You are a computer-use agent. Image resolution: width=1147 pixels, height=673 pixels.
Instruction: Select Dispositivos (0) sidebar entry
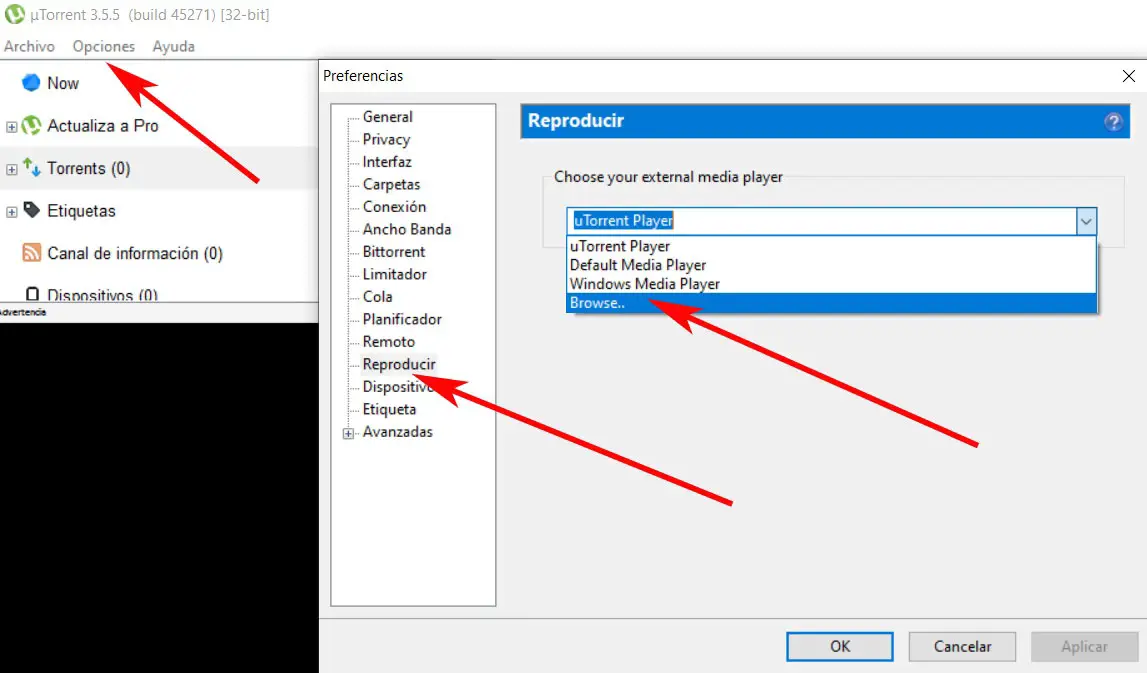coord(102,294)
